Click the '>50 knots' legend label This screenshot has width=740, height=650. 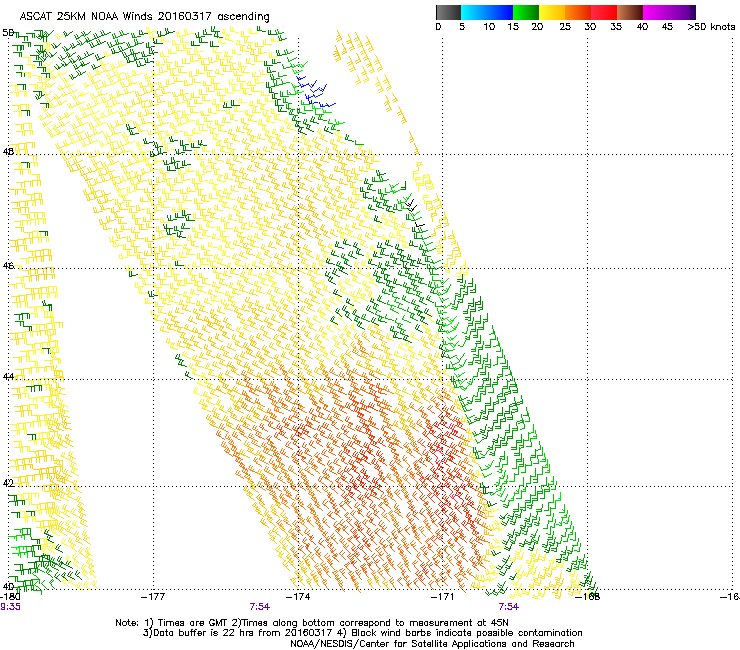(x=711, y=27)
